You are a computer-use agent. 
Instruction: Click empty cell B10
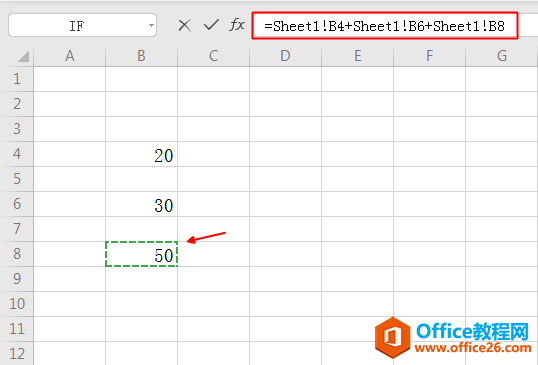[141, 304]
